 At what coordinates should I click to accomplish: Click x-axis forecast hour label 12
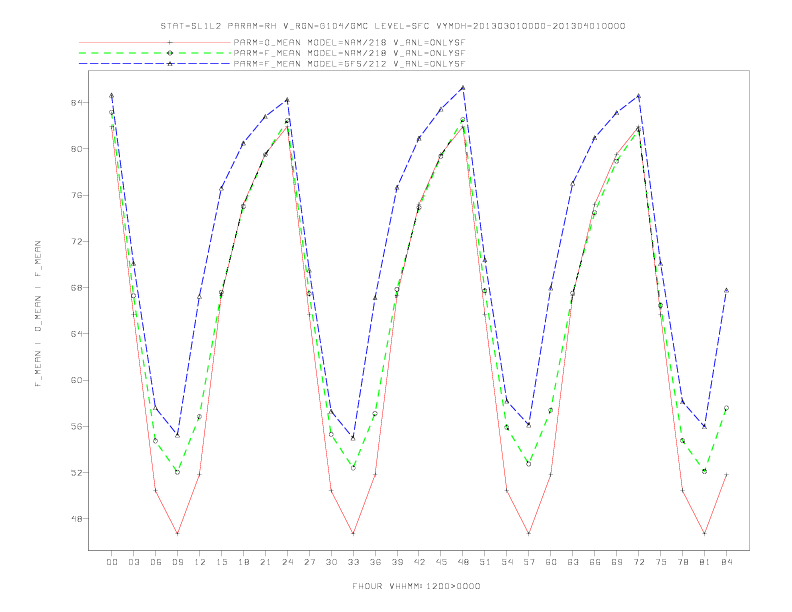pos(200,562)
